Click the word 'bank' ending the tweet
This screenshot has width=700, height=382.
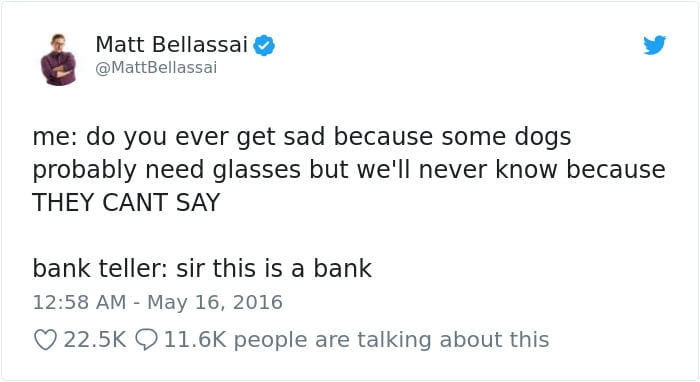coord(342,268)
